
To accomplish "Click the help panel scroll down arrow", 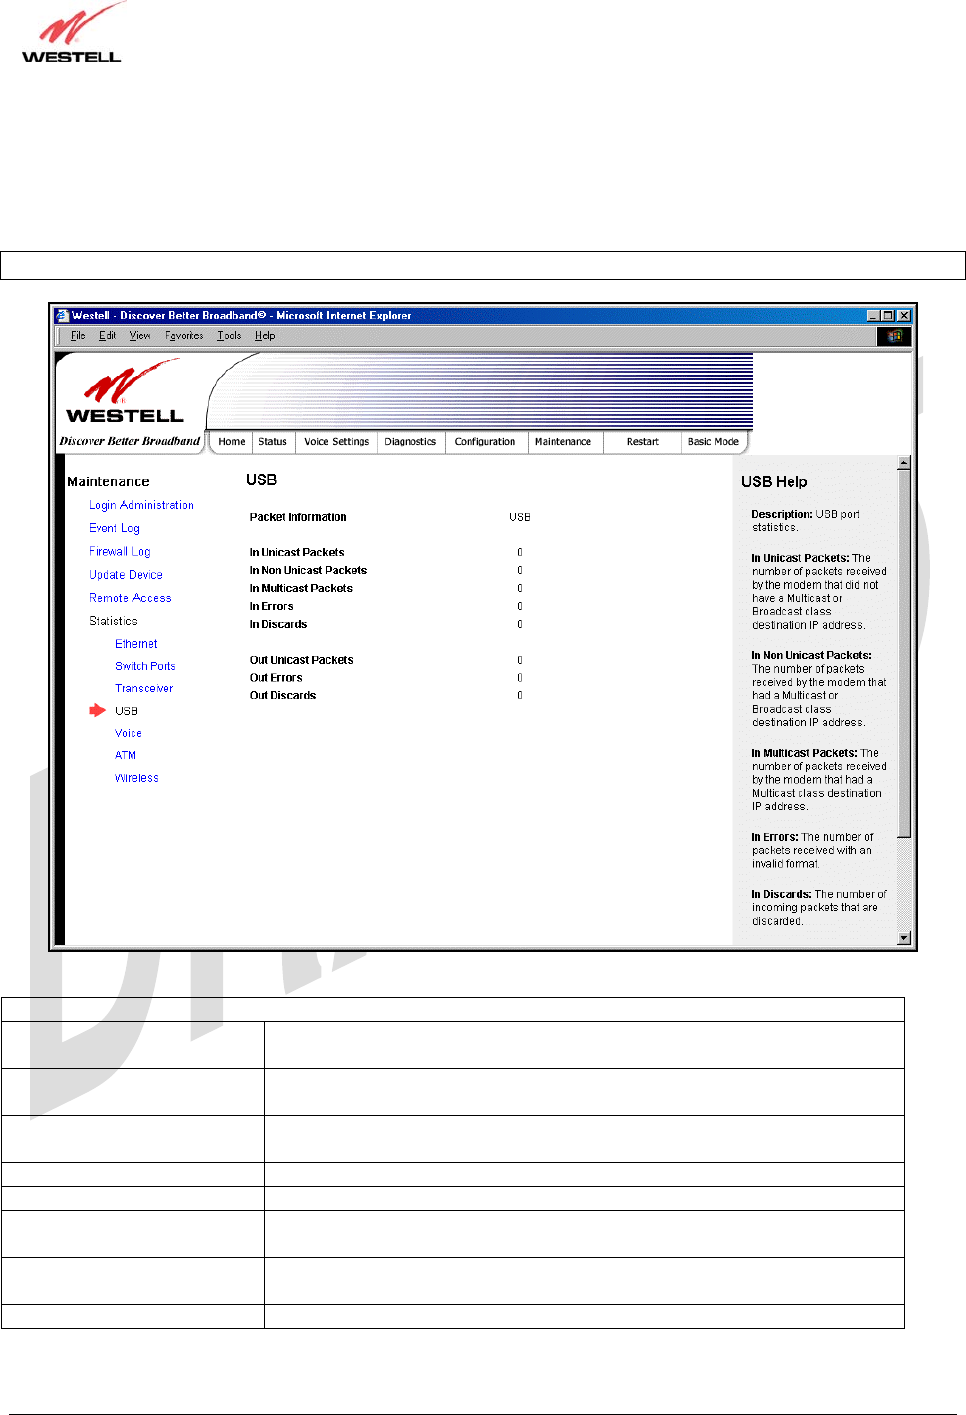I will [904, 938].
